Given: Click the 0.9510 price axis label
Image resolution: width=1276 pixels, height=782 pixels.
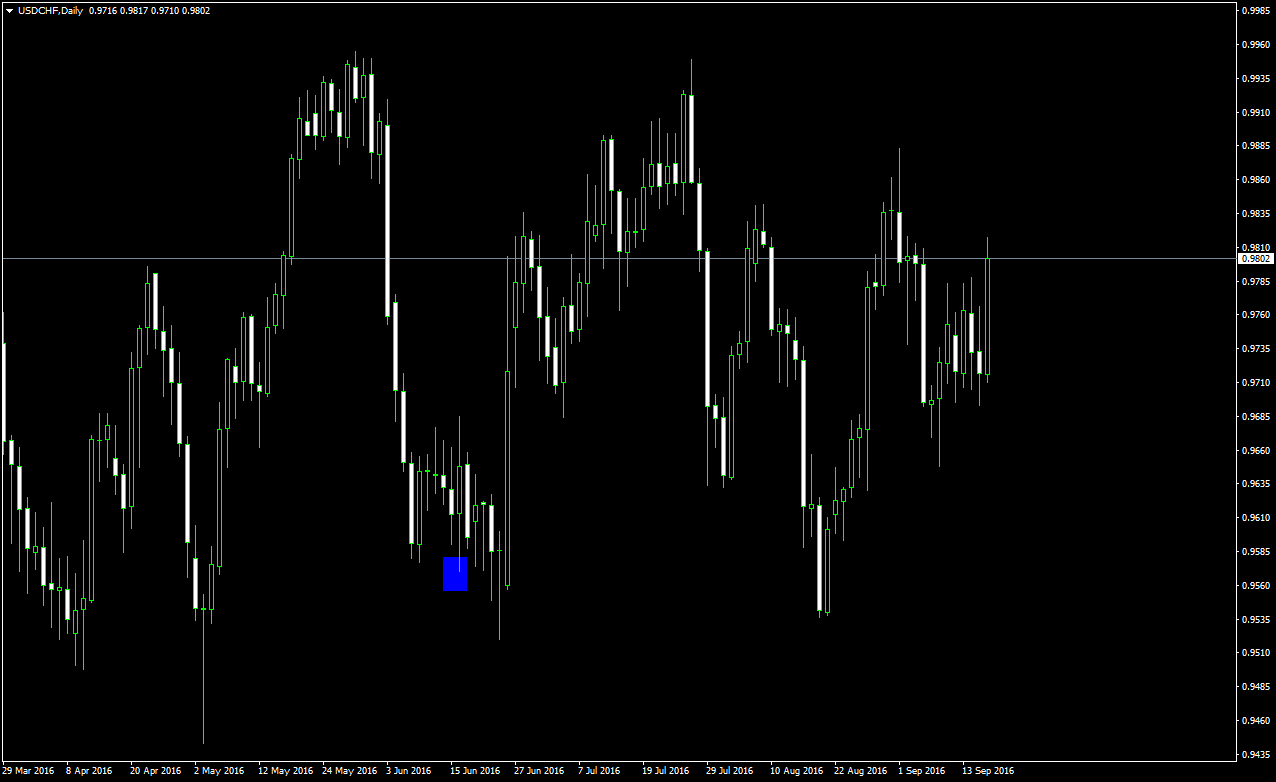Looking at the screenshot, I should coord(1256,653).
